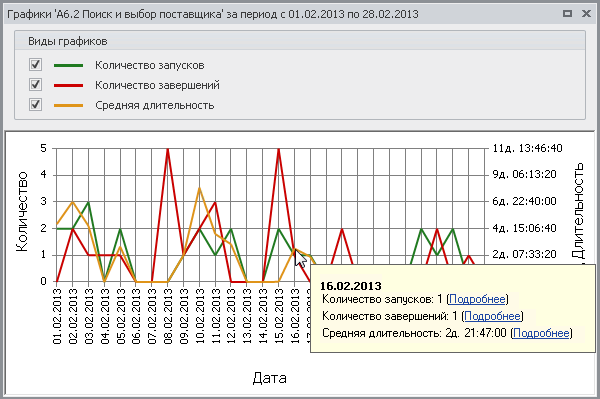
Task: Click the red line legend swatch
Action: coord(68,85)
